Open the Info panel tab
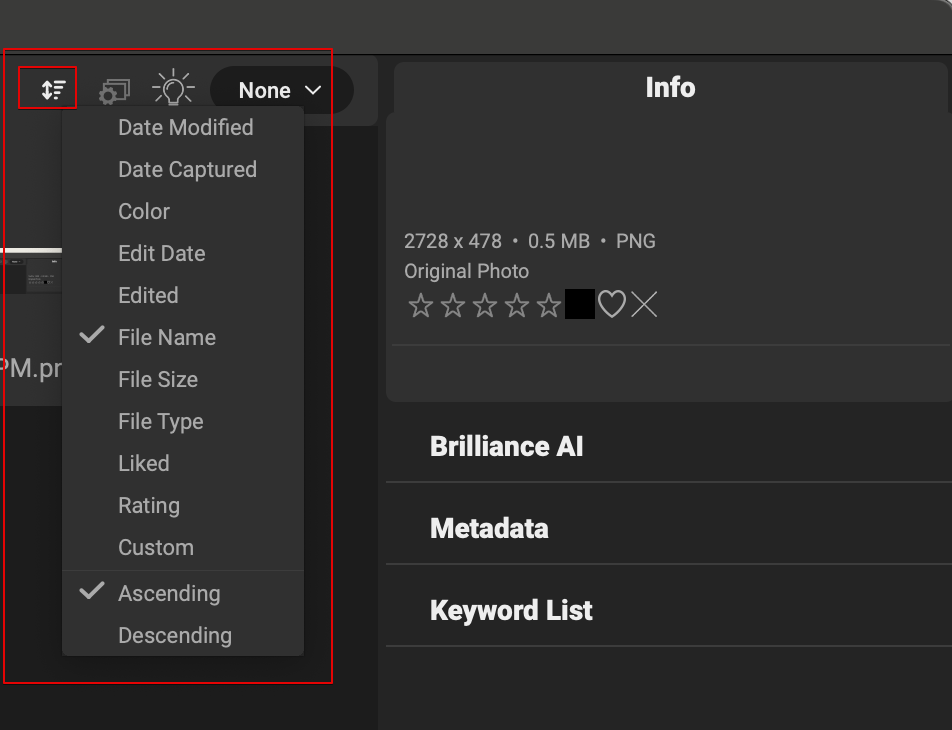The image size is (952, 730). (x=670, y=88)
